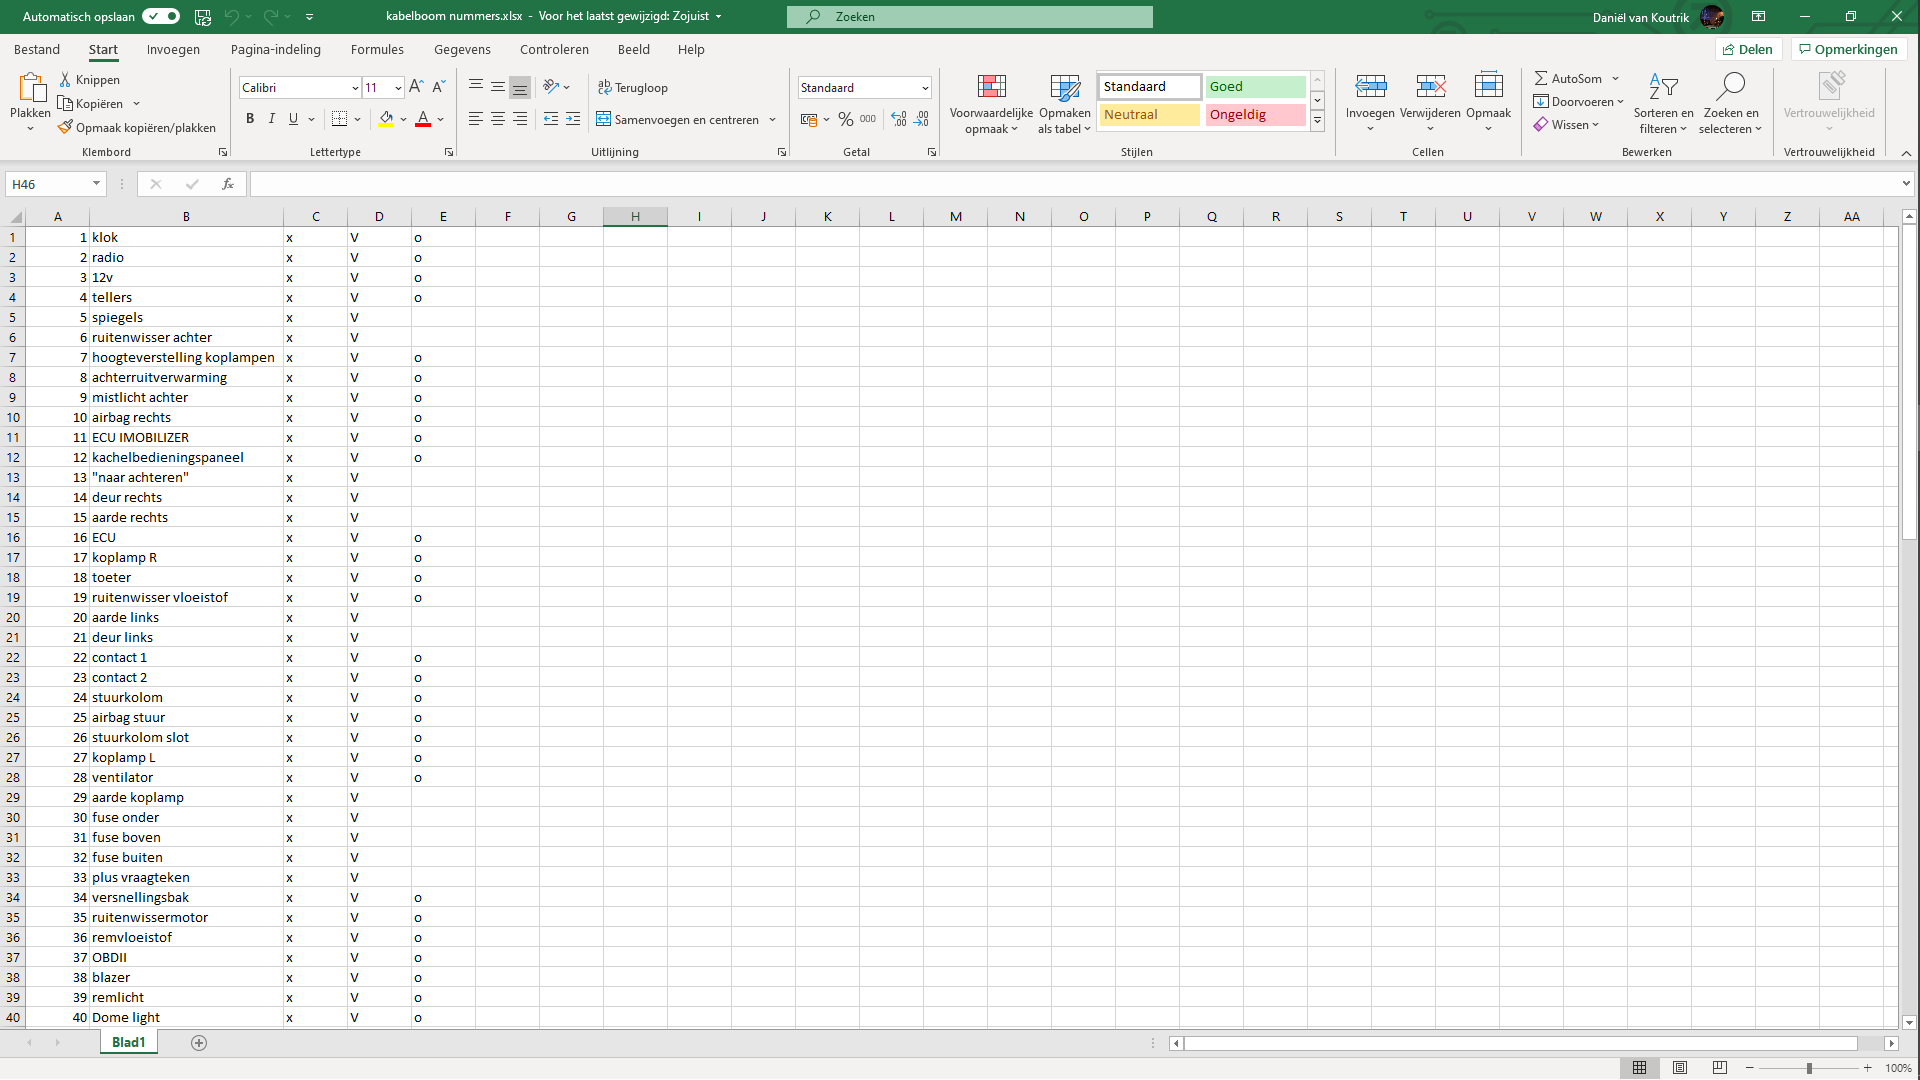Apply yellow fill color bucket
This screenshot has width=1920, height=1080.
(x=386, y=119)
